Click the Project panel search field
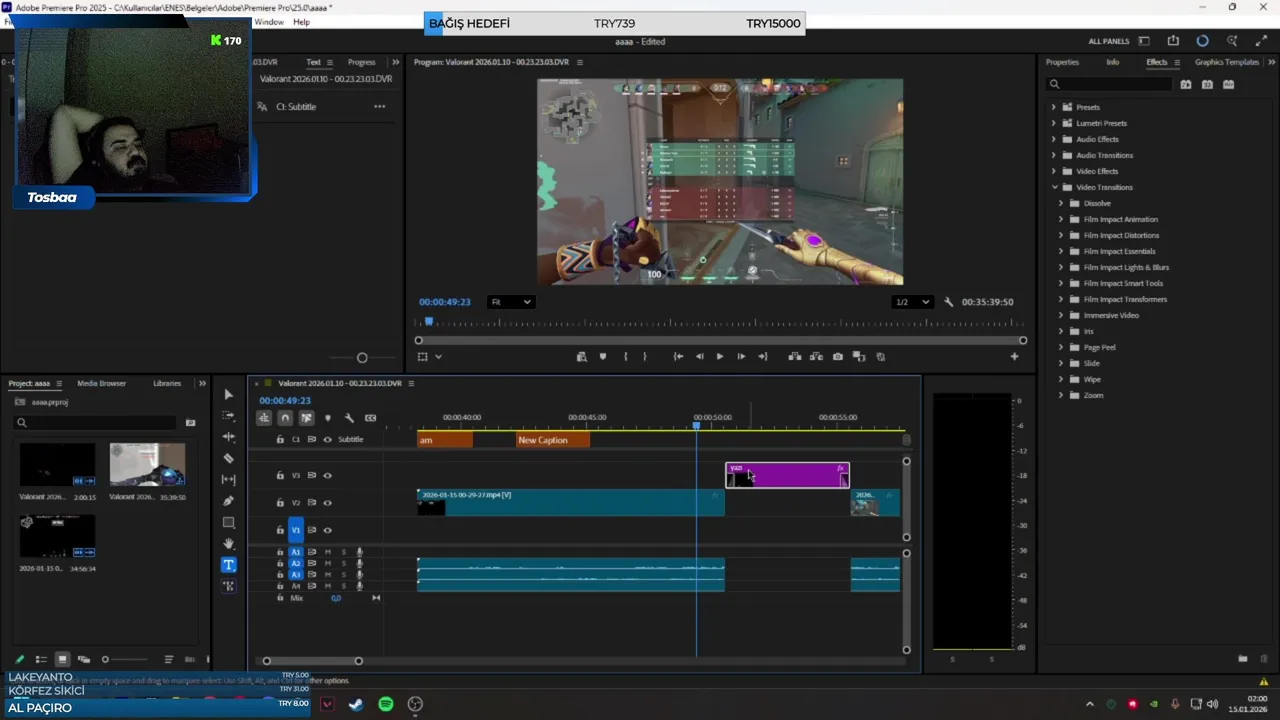This screenshot has height=720, width=1280. (x=96, y=423)
